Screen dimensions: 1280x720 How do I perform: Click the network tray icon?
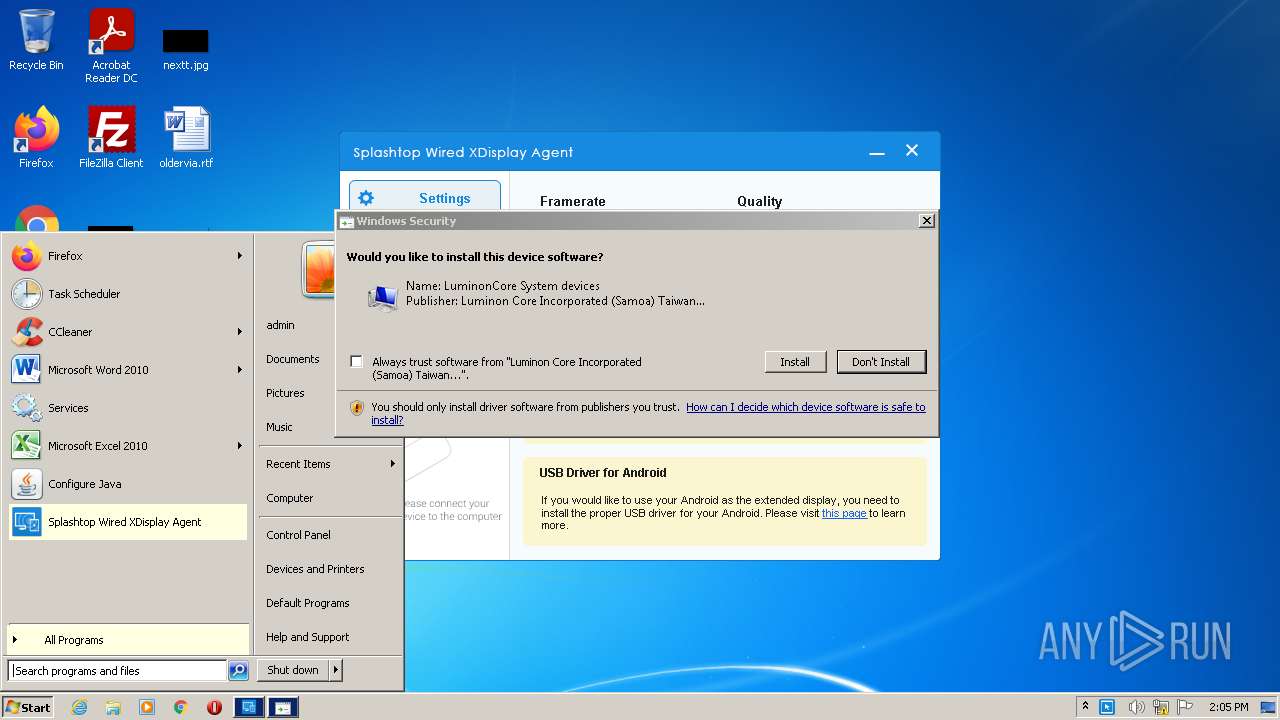1161,707
